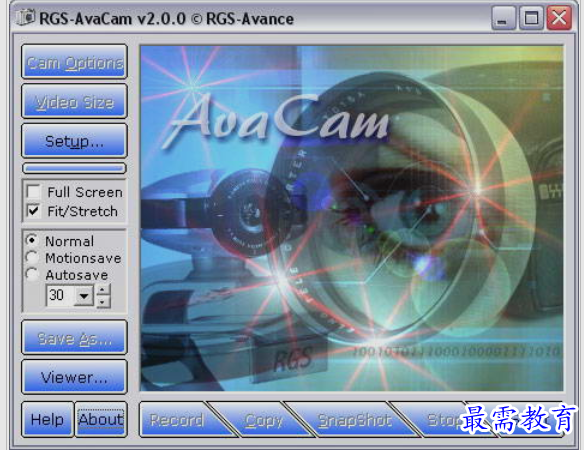The height and width of the screenshot is (450, 584).
Task: Click the autosave interval field showing 30
Action: click(x=60, y=296)
